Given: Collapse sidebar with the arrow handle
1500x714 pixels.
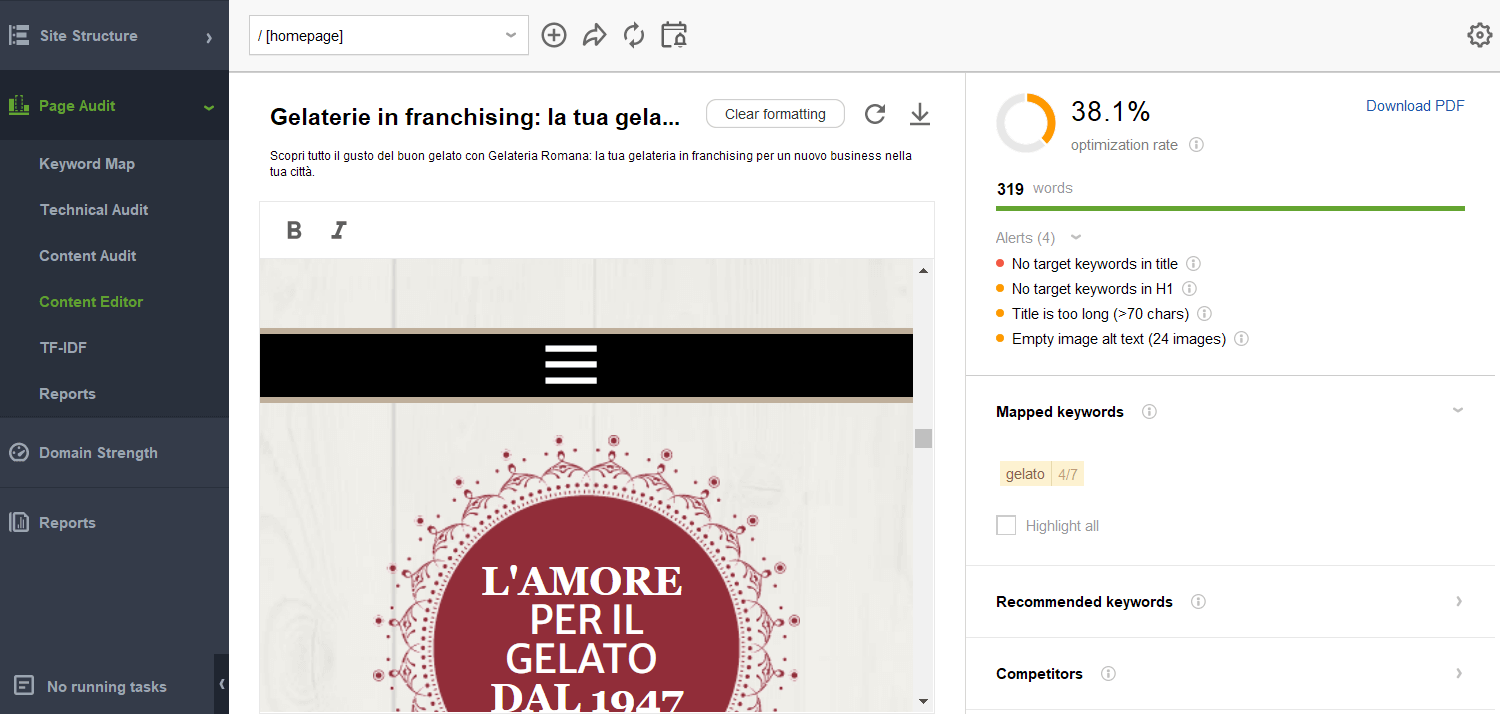Looking at the screenshot, I should (221, 684).
